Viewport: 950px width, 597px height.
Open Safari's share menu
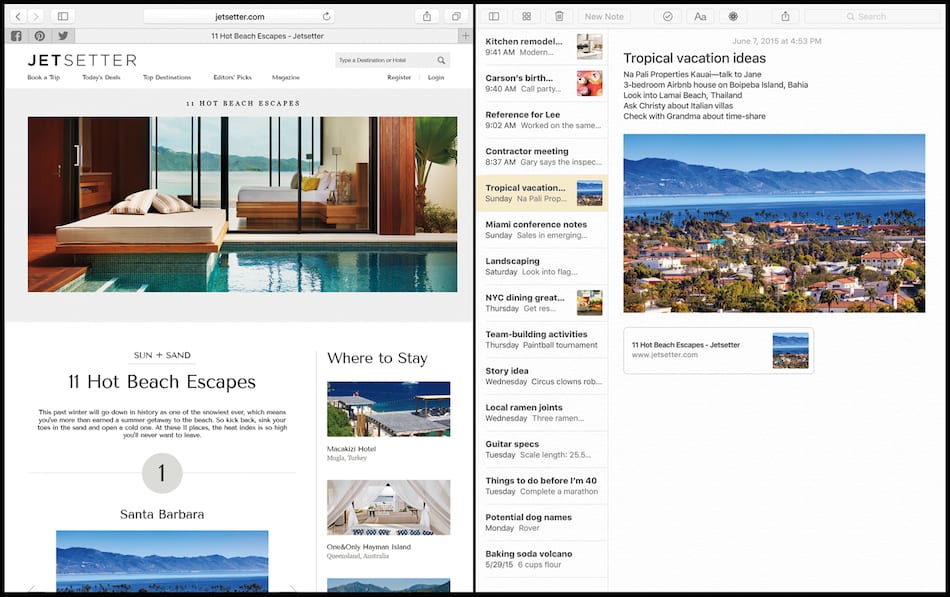[427, 16]
